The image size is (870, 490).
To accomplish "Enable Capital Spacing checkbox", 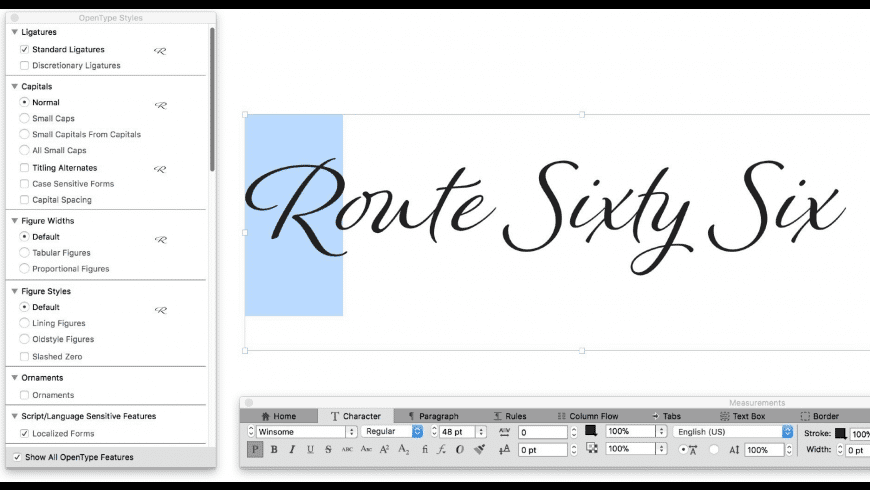I will 24,200.
